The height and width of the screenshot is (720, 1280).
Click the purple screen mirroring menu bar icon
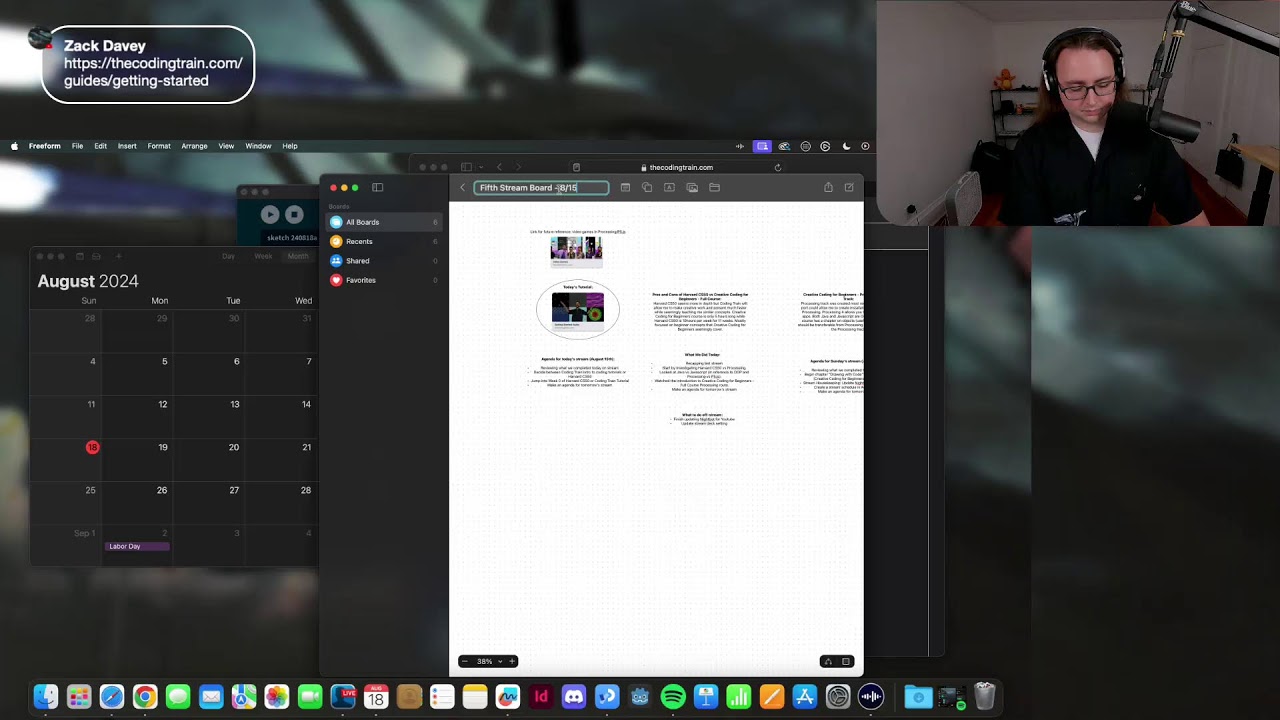pos(762,146)
